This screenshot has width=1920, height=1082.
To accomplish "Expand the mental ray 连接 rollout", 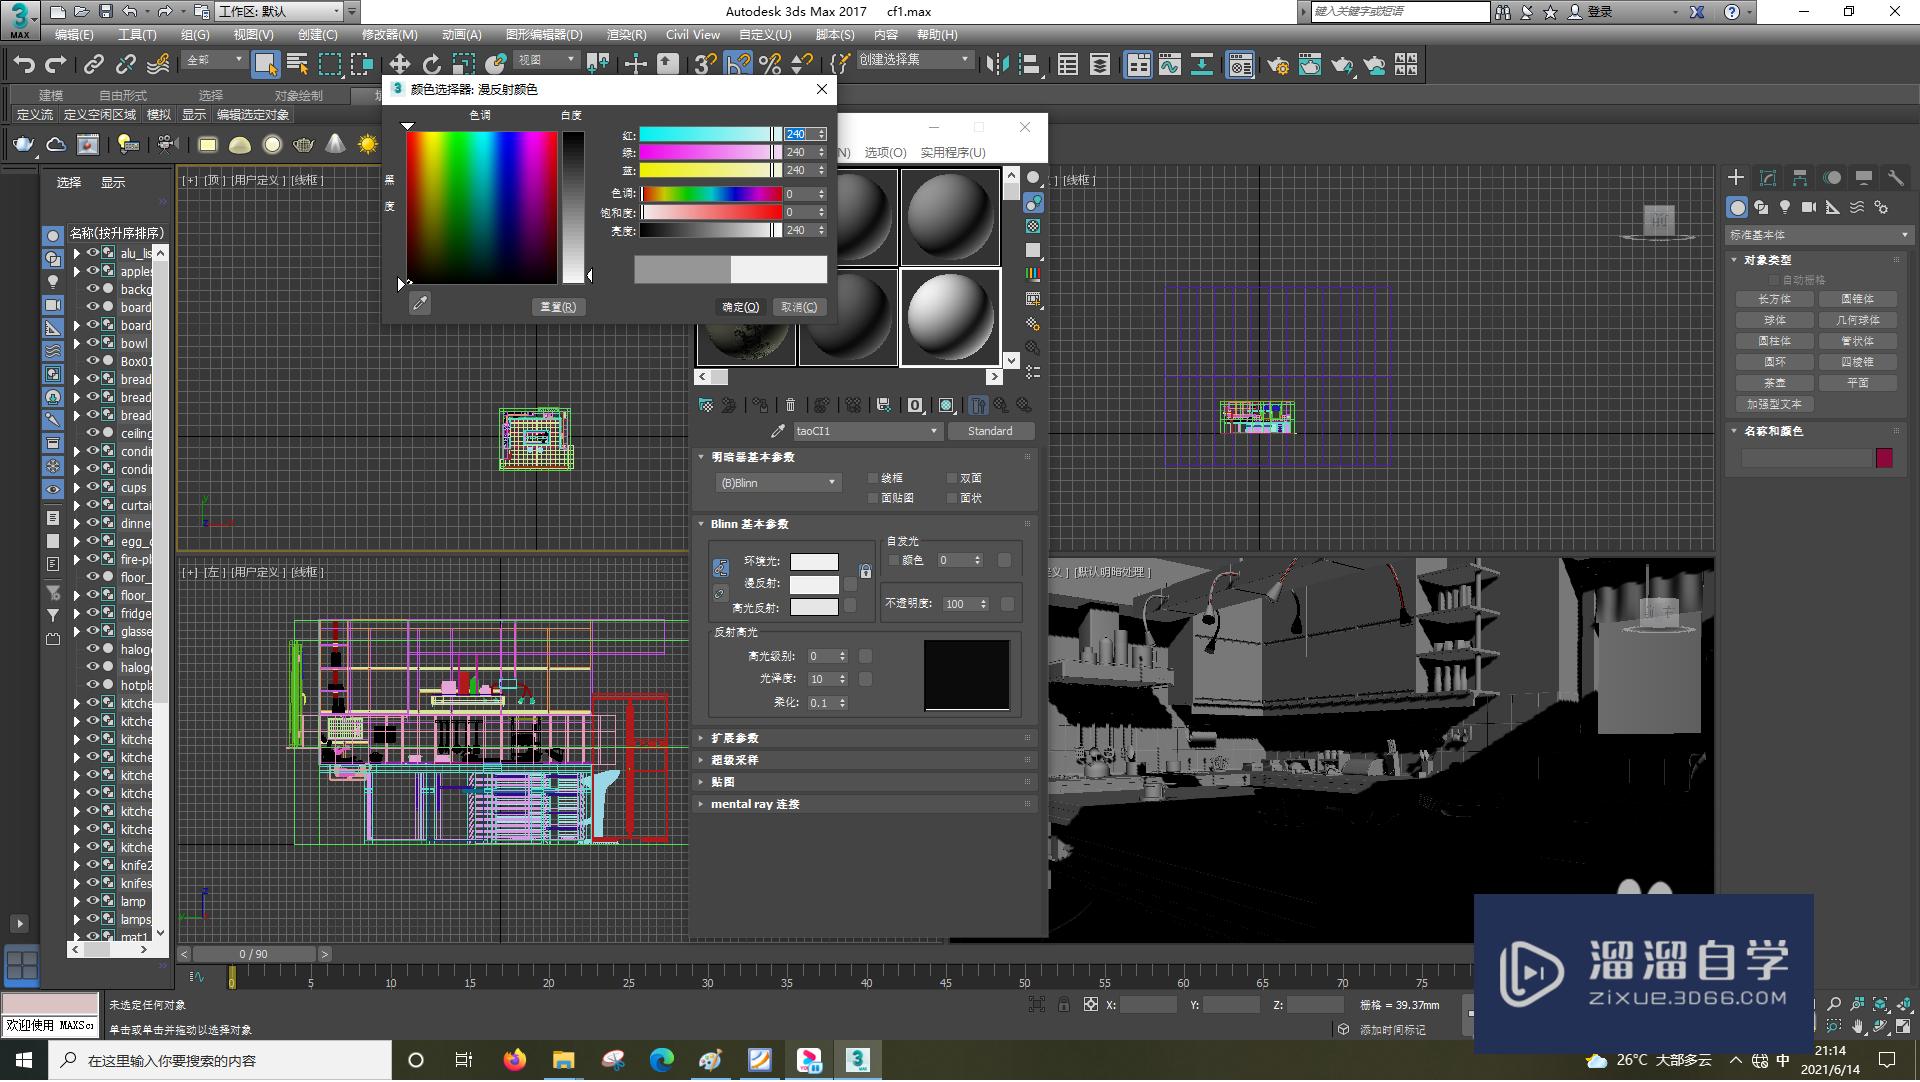I will pyautogui.click(x=864, y=804).
